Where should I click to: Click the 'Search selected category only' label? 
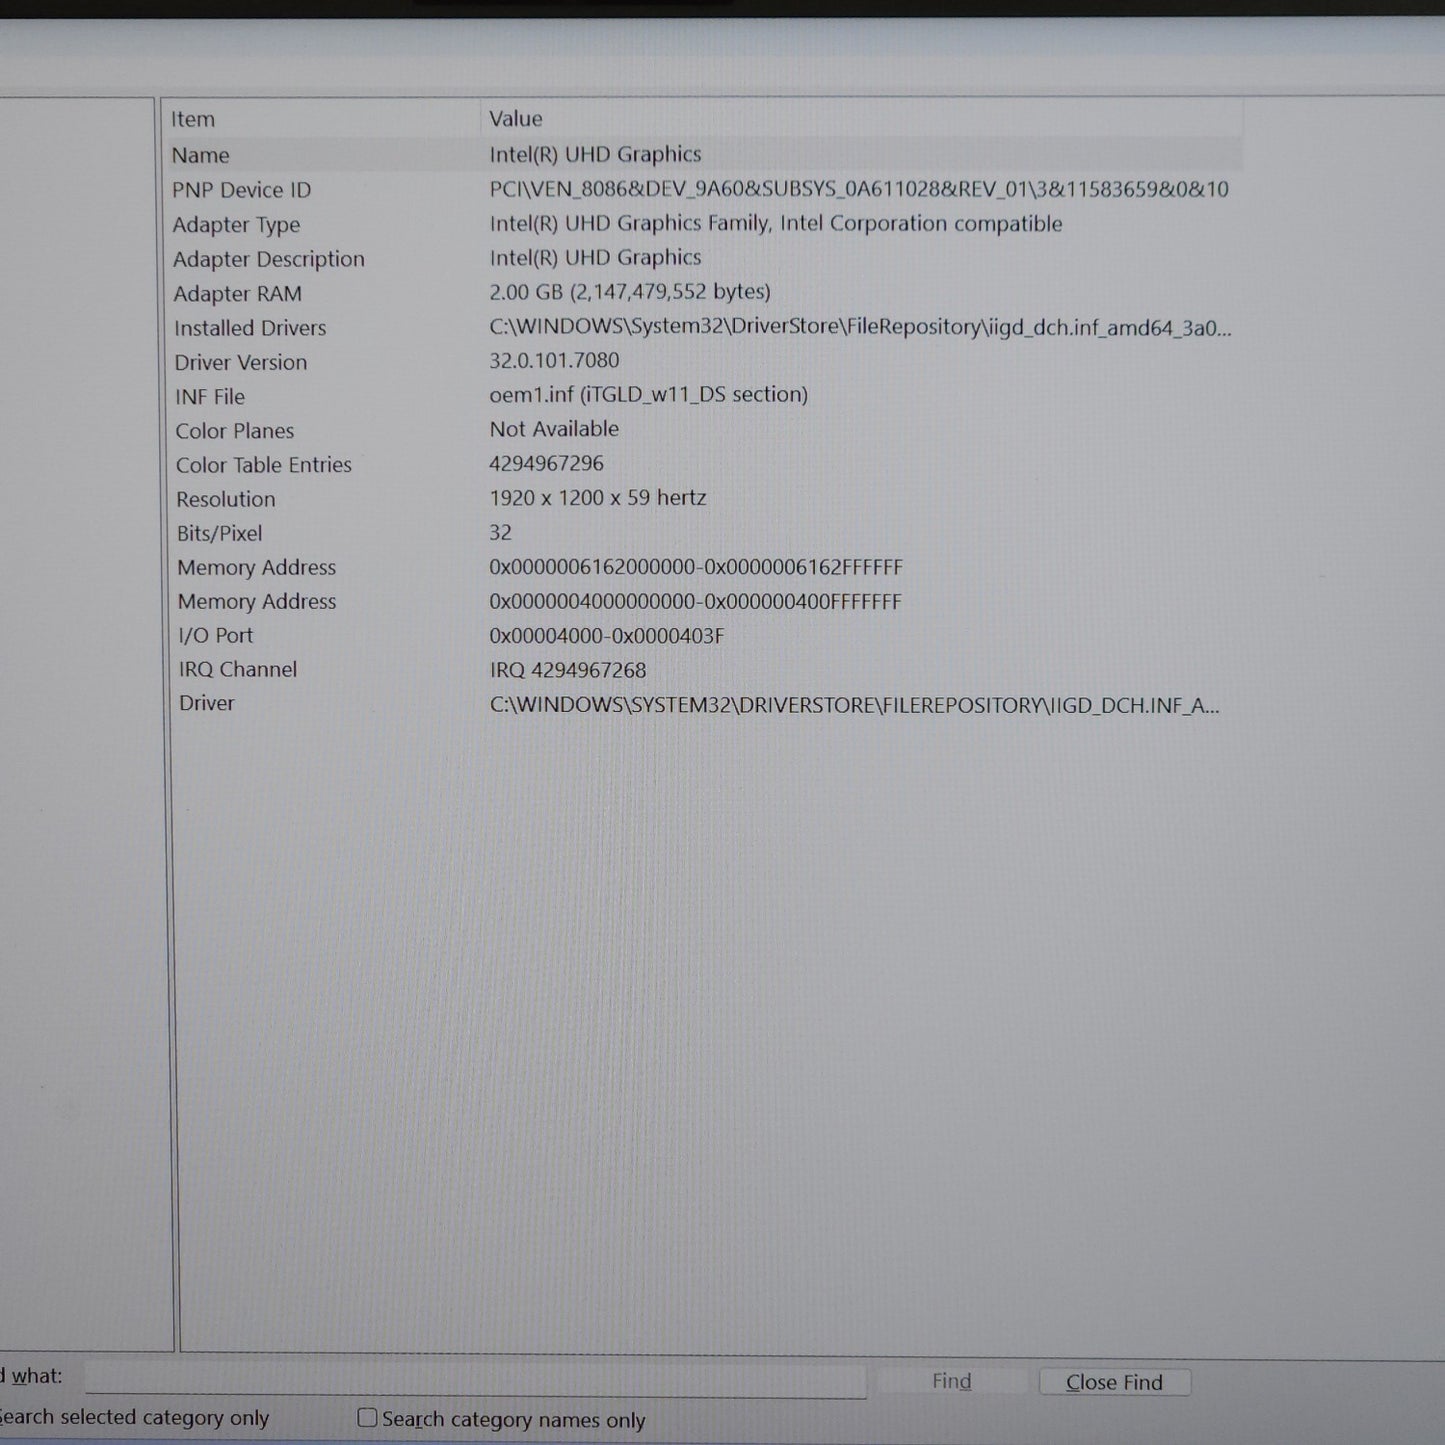(135, 1417)
